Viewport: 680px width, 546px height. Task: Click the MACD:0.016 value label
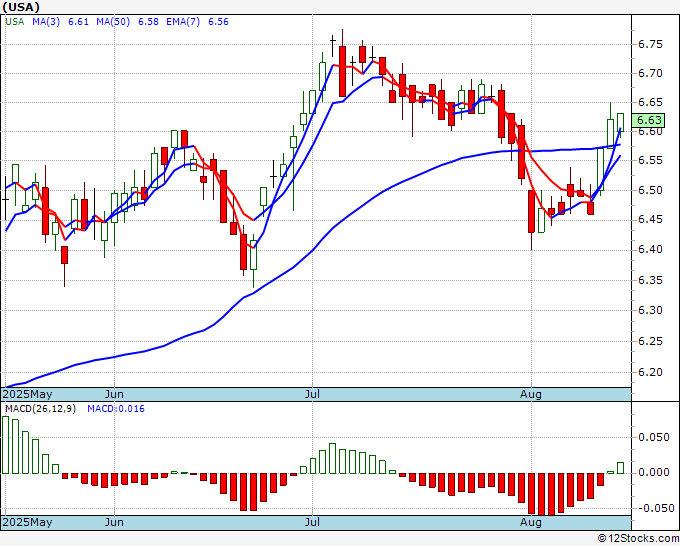pyautogui.click(x=116, y=409)
